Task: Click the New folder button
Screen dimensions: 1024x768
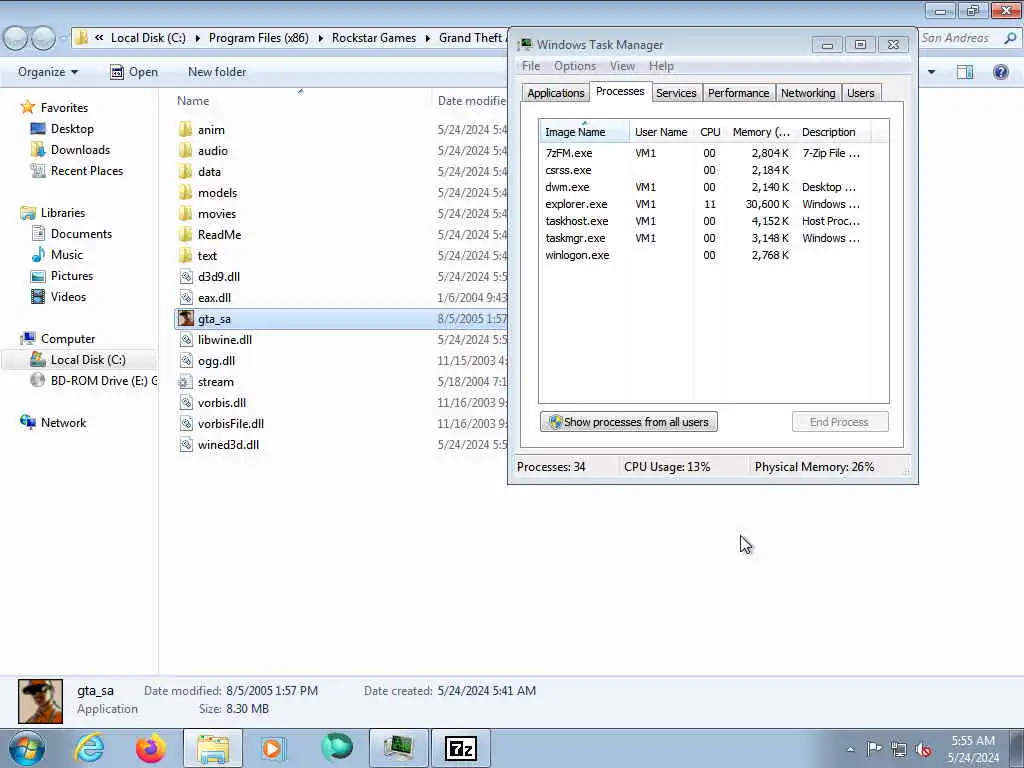Action: 217,72
